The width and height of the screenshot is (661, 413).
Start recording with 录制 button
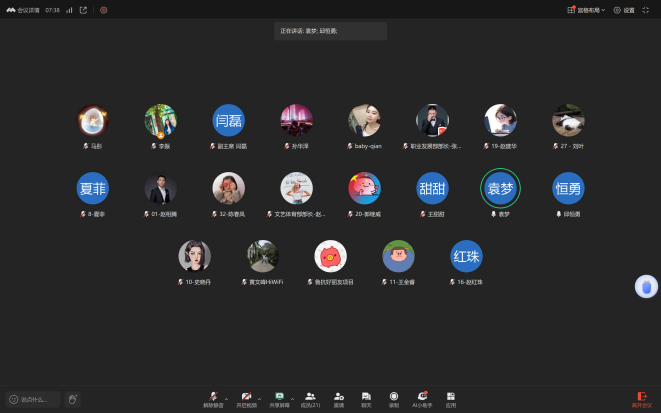[x=394, y=398]
